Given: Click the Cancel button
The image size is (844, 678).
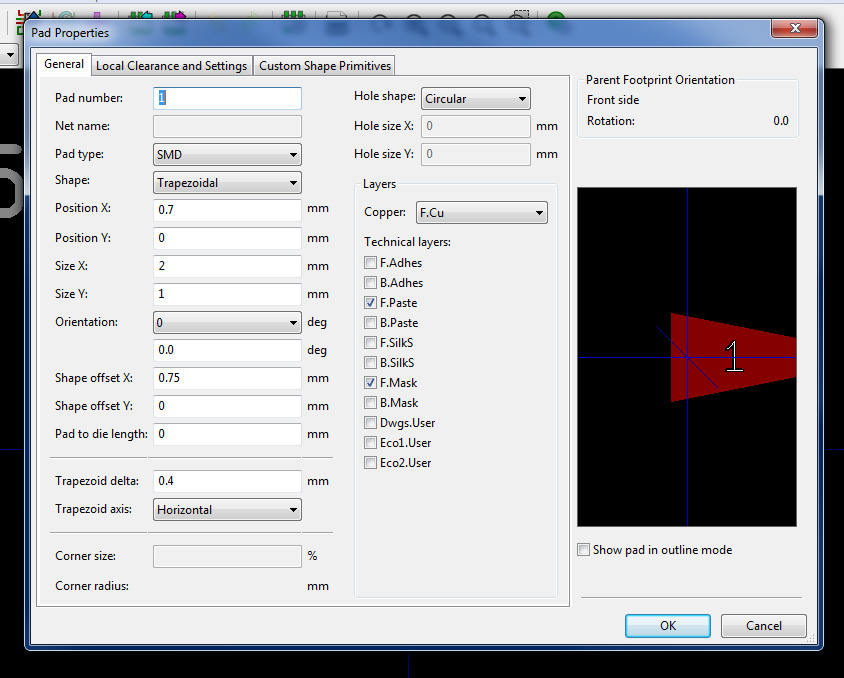Looking at the screenshot, I should (x=764, y=626).
